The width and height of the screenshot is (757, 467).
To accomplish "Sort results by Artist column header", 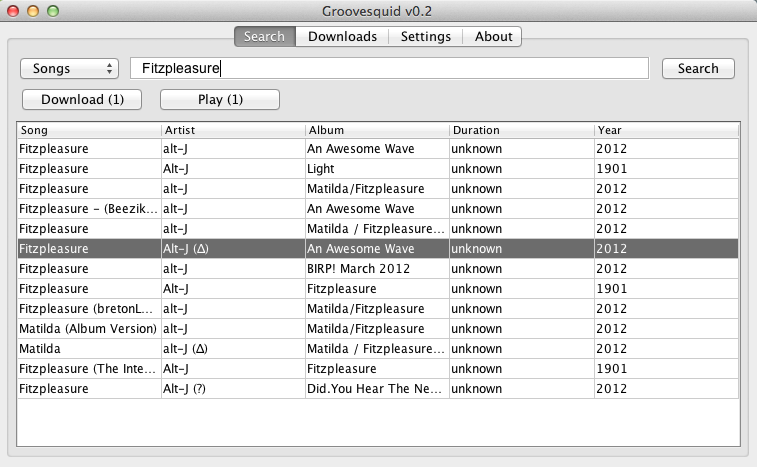I will [x=233, y=130].
